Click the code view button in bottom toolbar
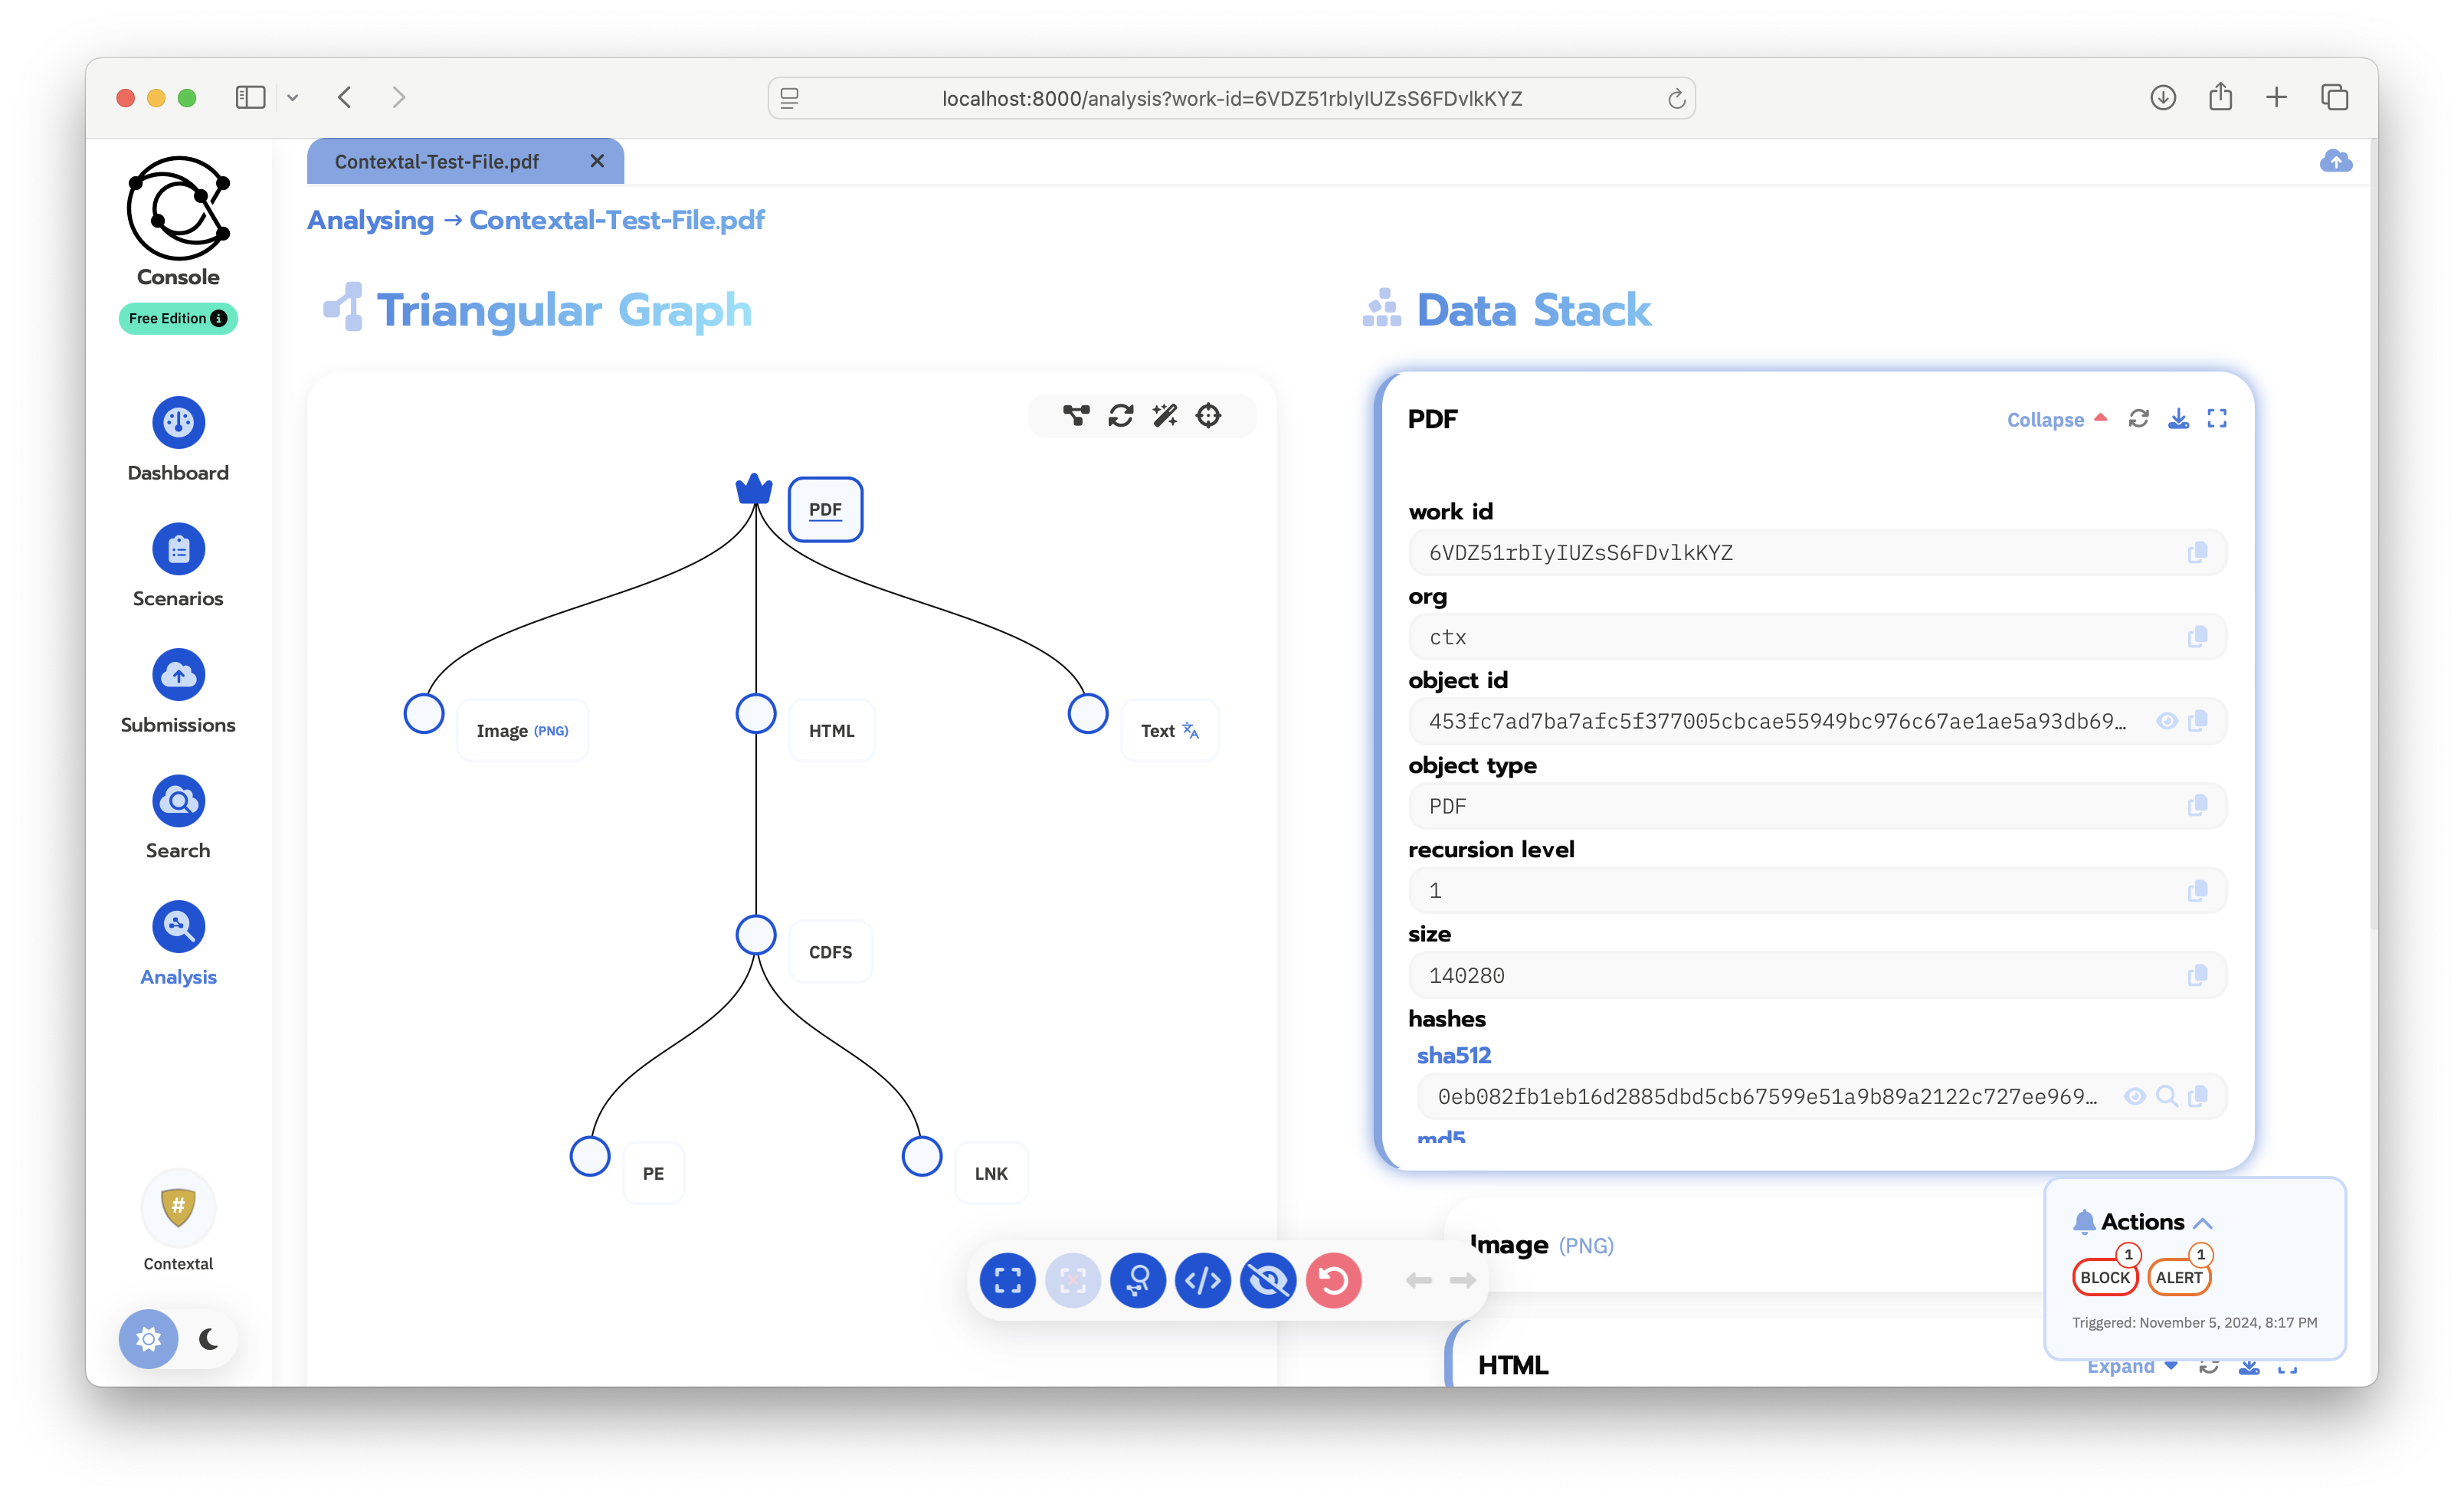Screen dimensions: 2464x1500 (x=1202, y=1280)
